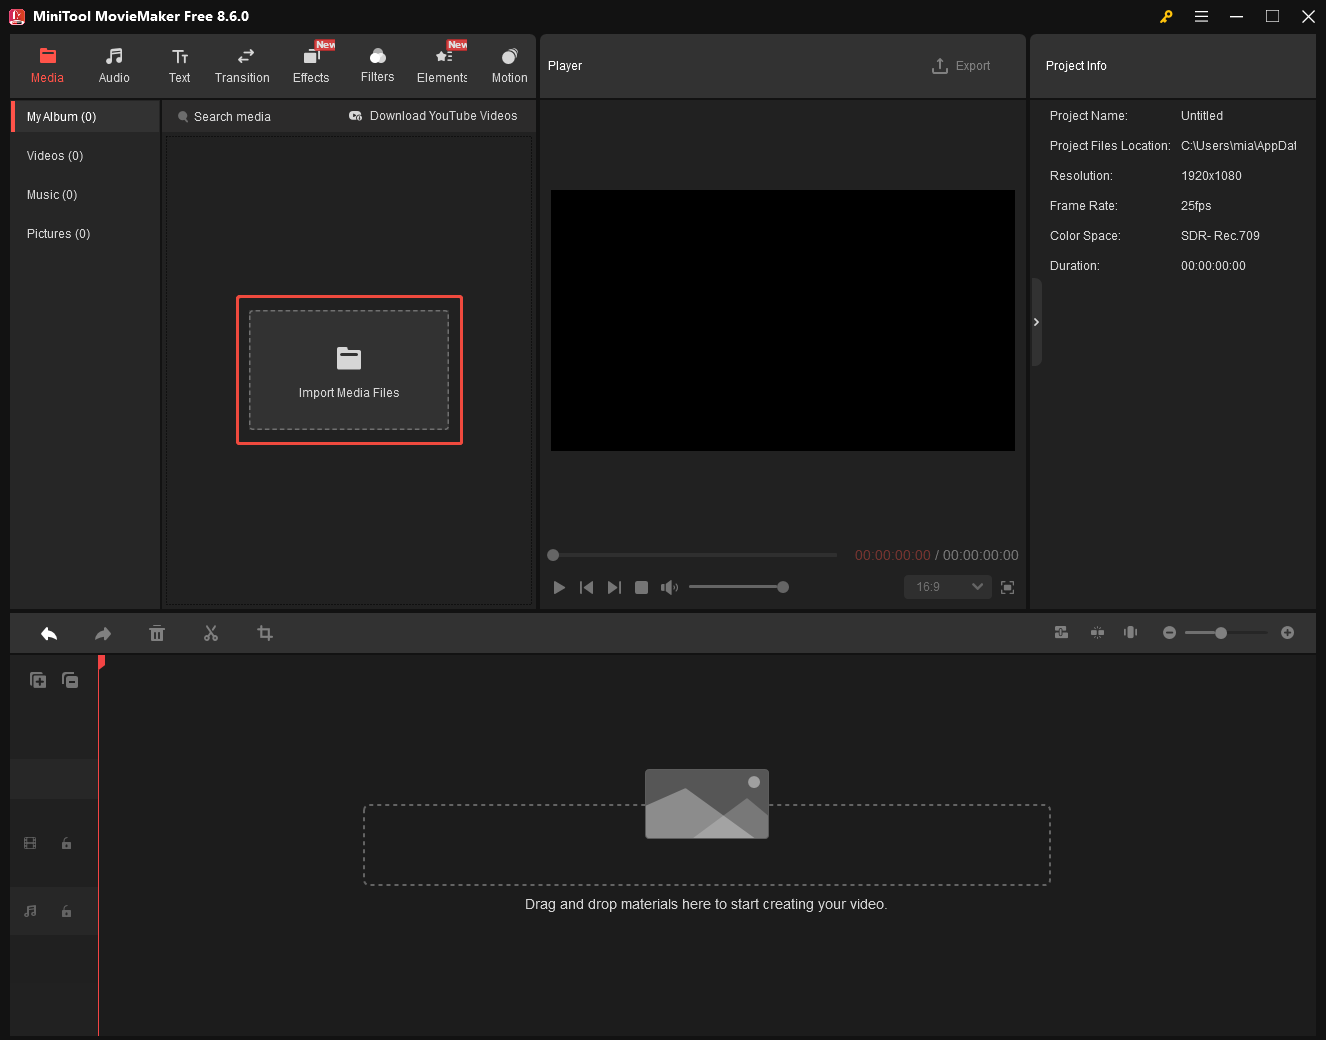Toggle the video track lock
1326x1040 pixels.
(x=66, y=843)
